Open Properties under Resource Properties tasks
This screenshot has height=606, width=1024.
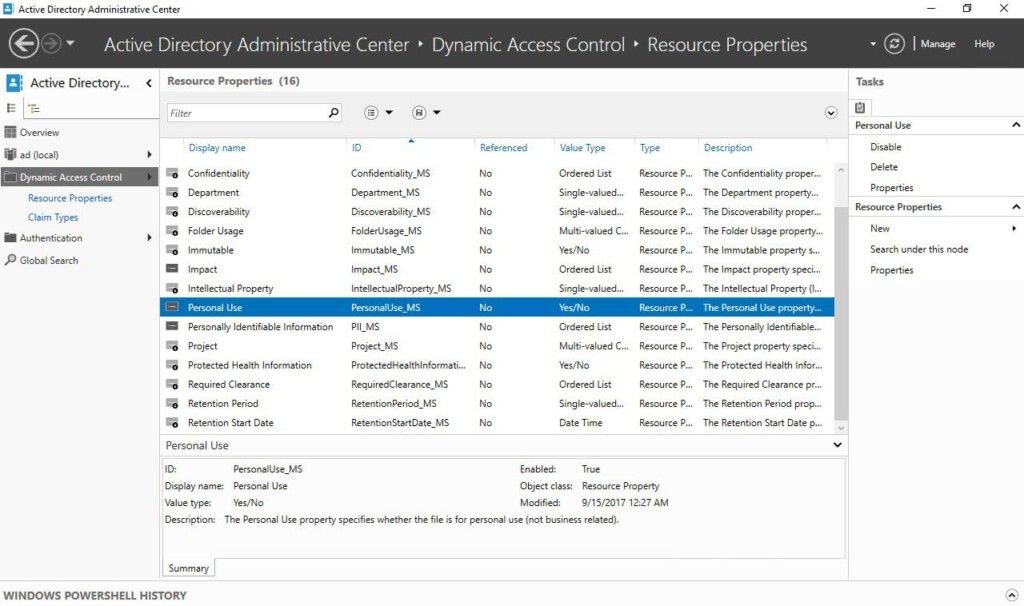(x=891, y=270)
